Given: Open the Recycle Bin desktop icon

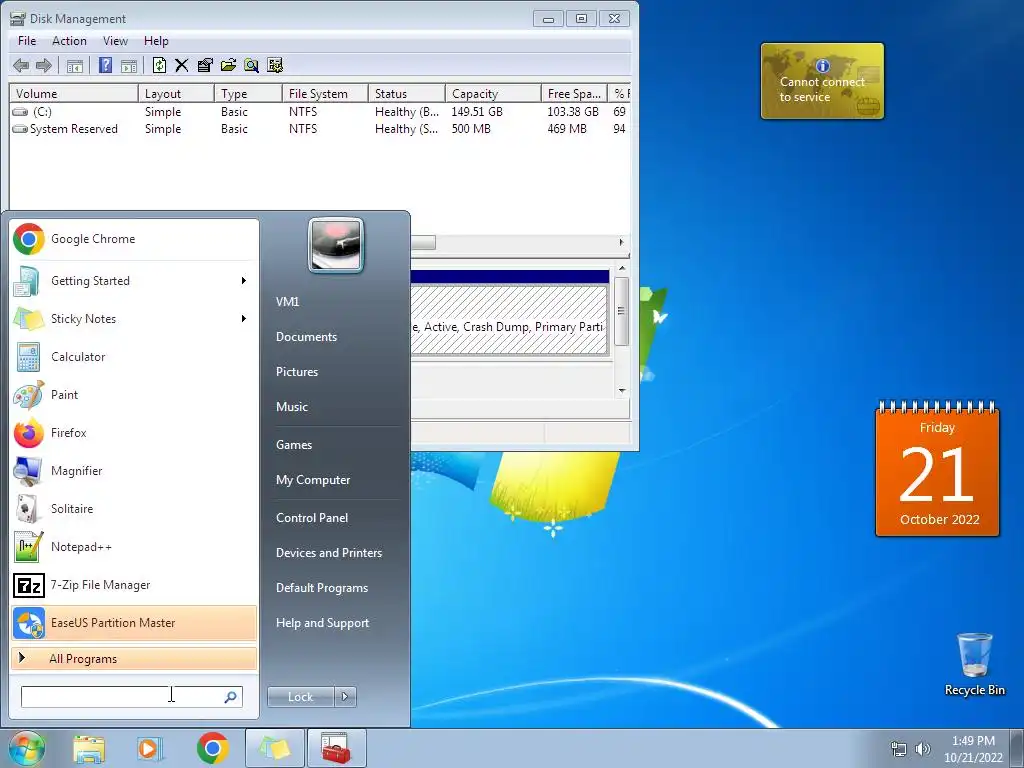Looking at the screenshot, I should click(x=974, y=664).
